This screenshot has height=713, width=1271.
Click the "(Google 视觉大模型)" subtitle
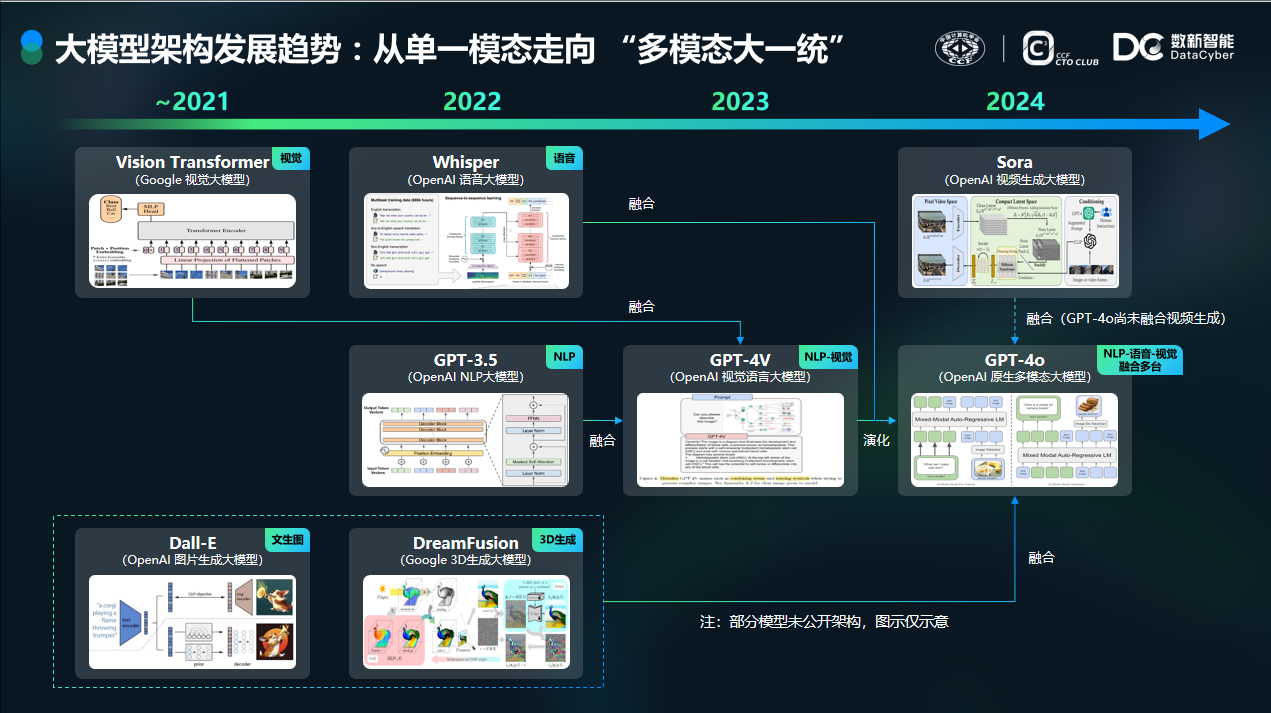click(x=192, y=180)
